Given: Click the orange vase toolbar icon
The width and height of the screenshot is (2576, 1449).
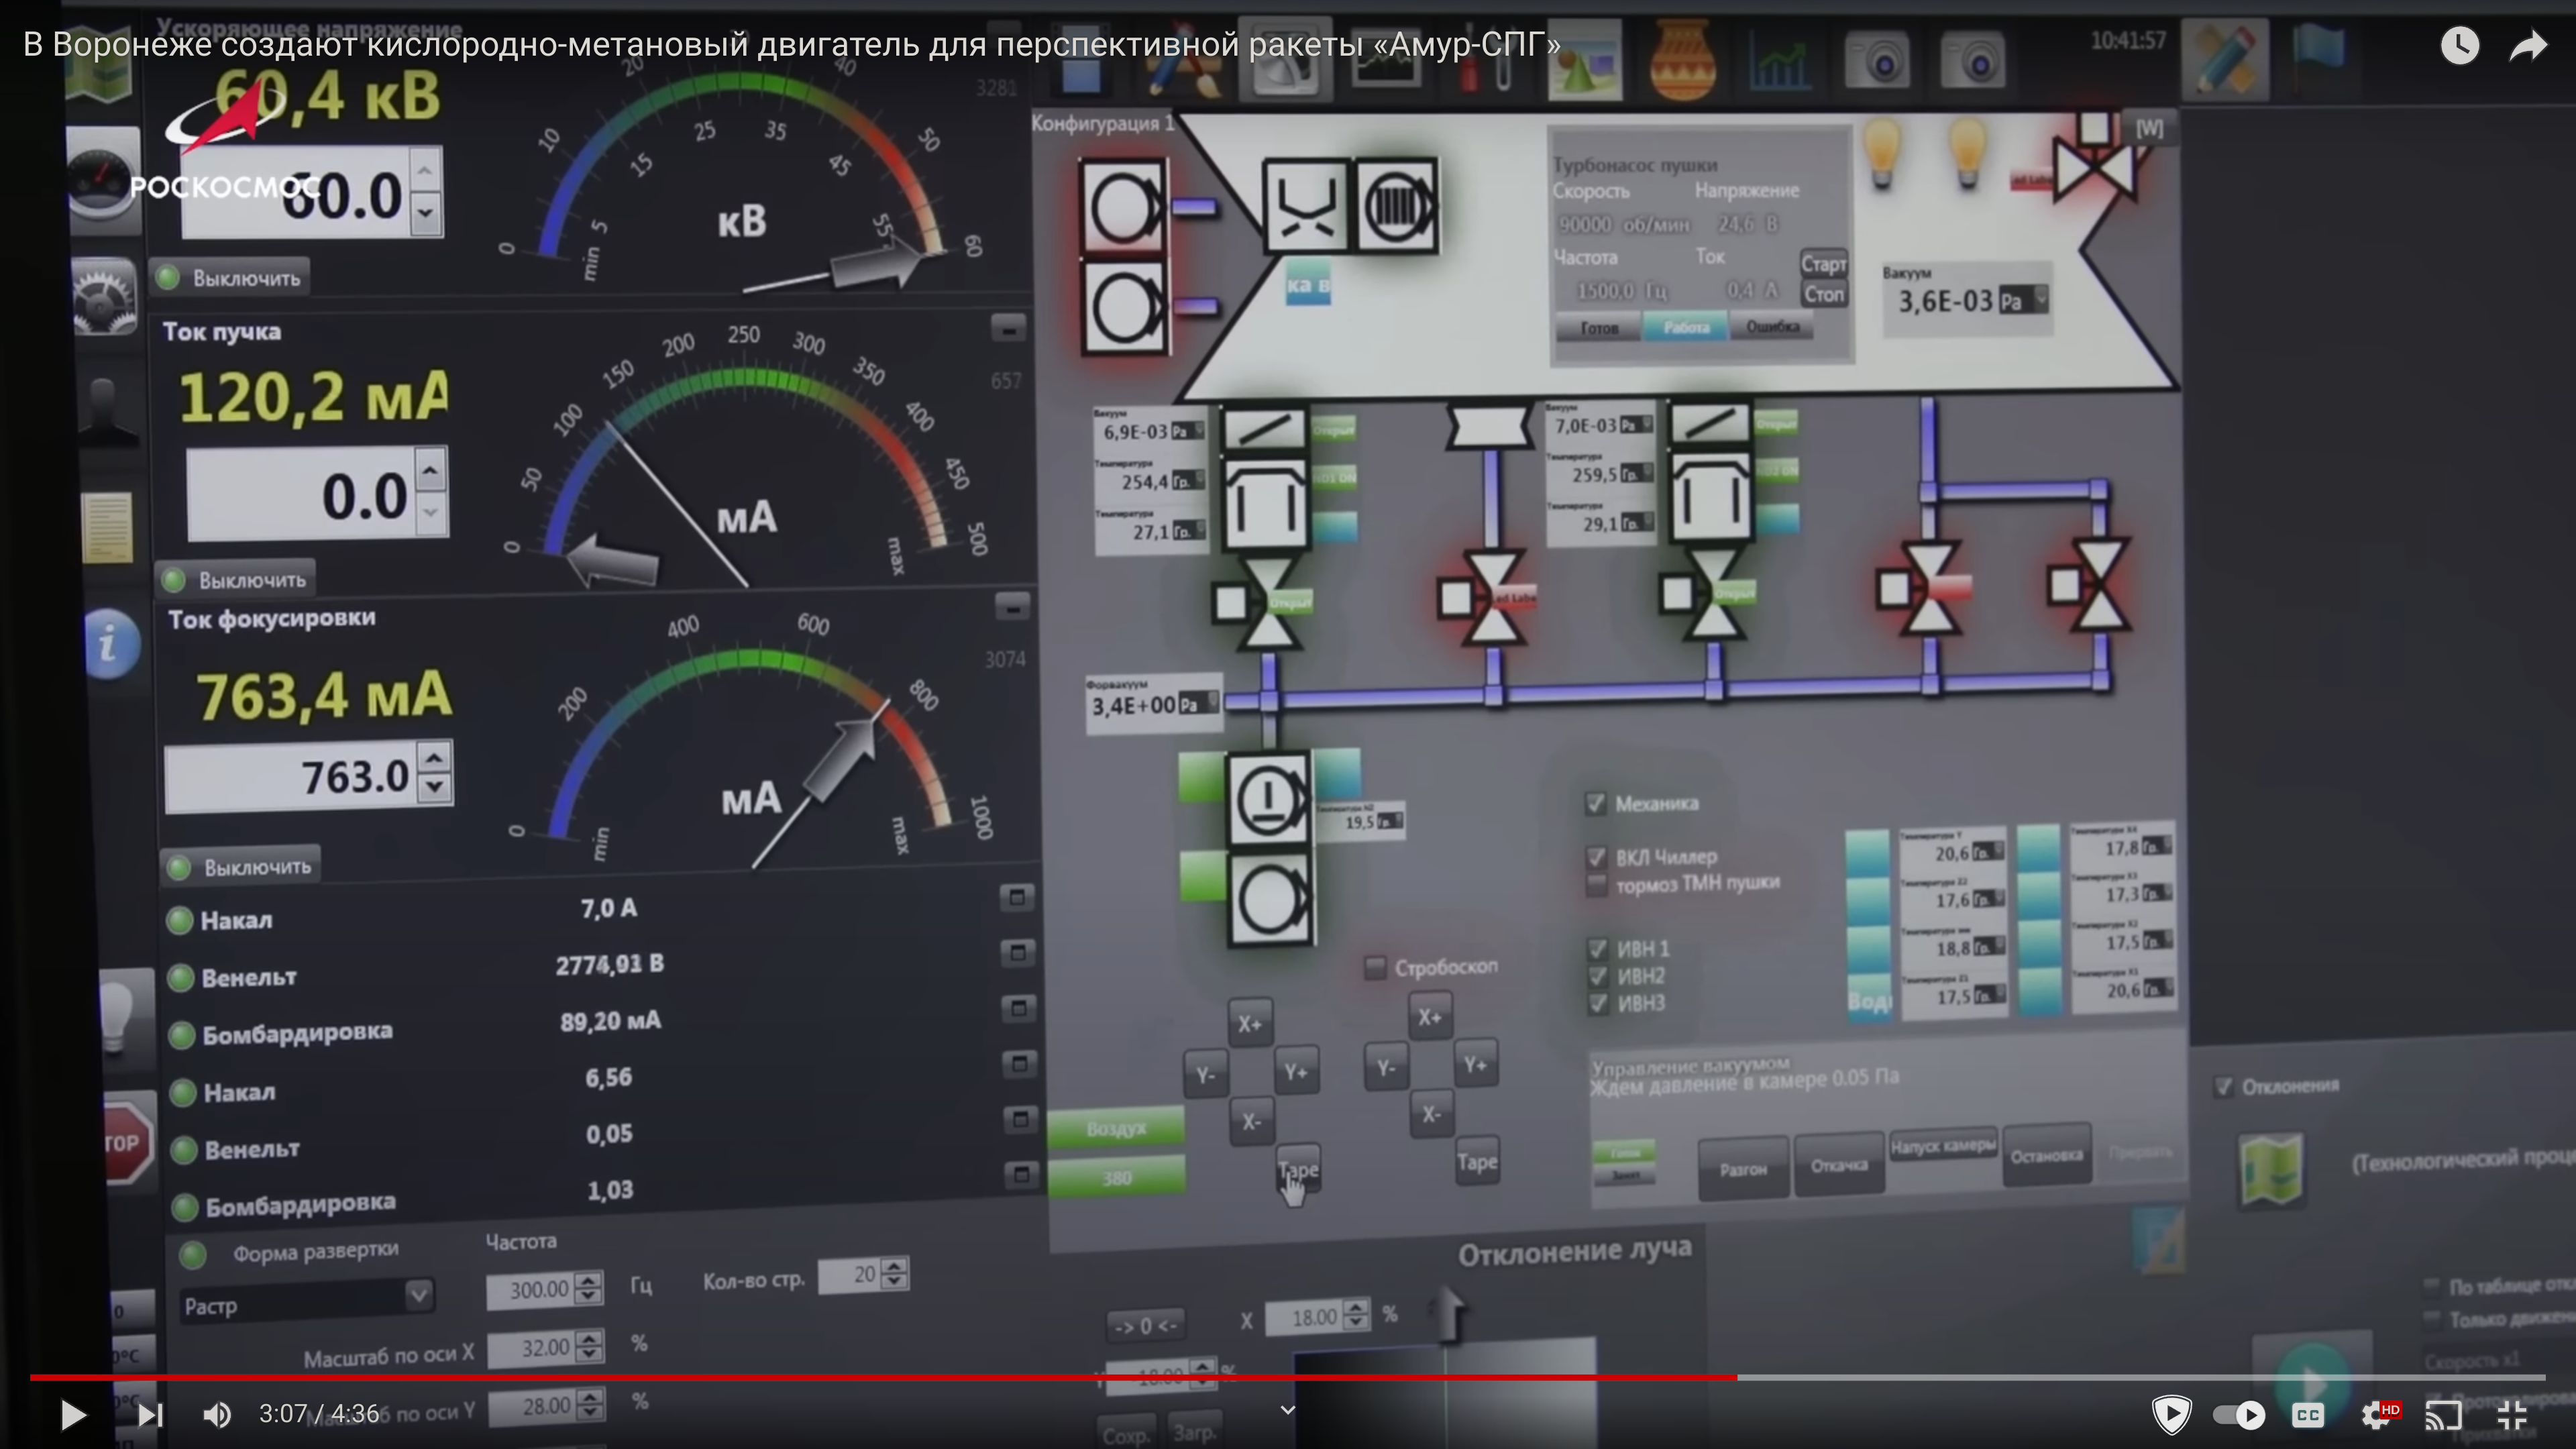Looking at the screenshot, I should [1682, 62].
